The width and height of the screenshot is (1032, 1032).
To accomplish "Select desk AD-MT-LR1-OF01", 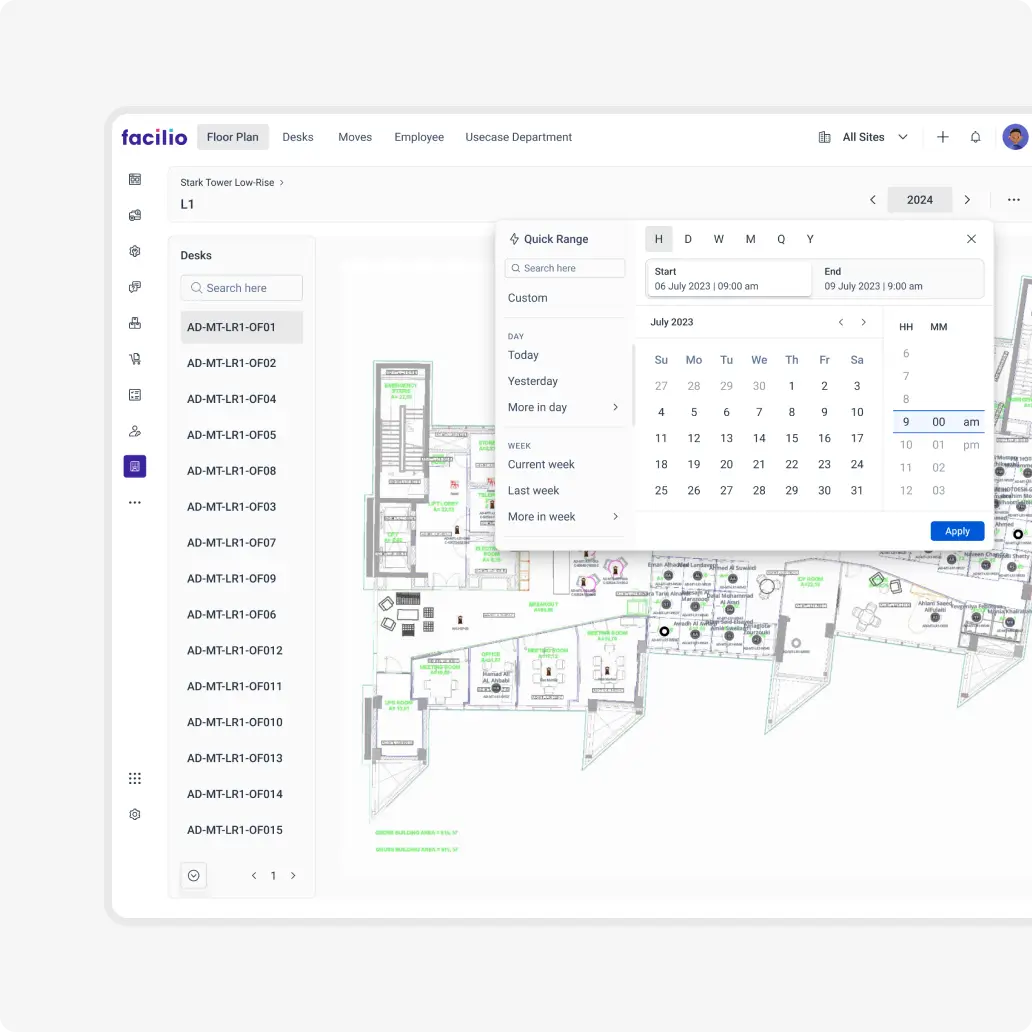I will pos(242,327).
